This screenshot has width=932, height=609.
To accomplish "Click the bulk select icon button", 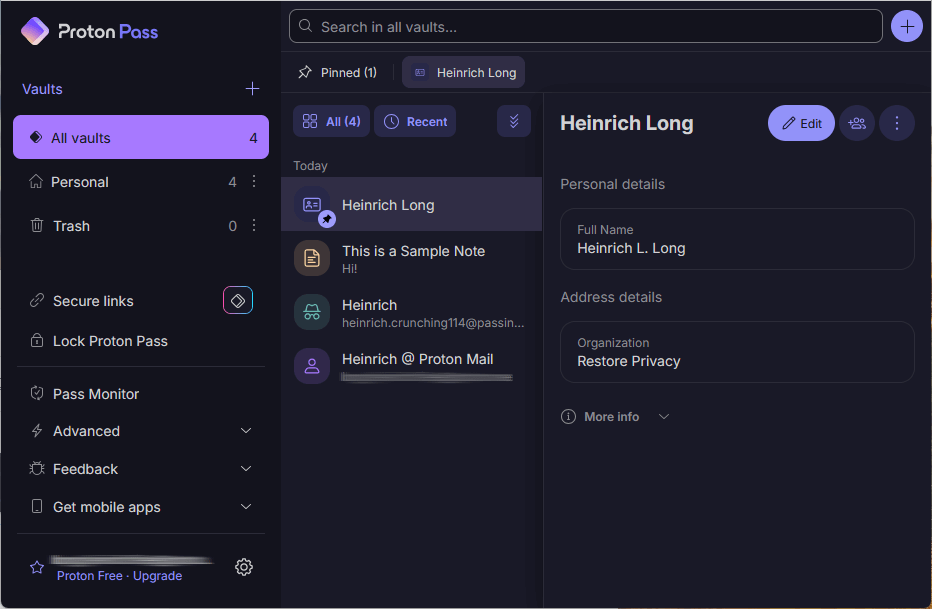I will point(514,121).
